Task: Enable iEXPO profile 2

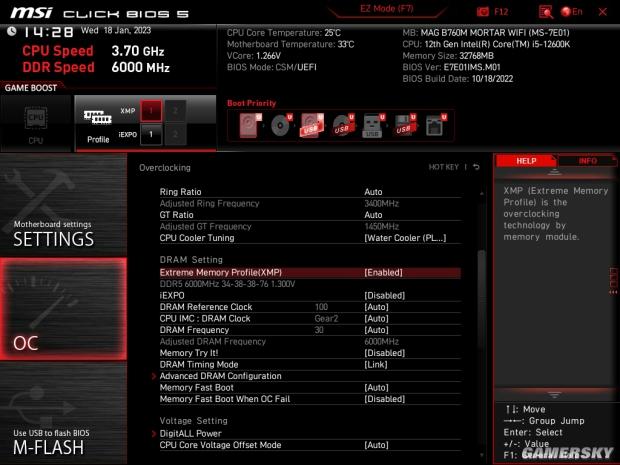Action: (175, 134)
